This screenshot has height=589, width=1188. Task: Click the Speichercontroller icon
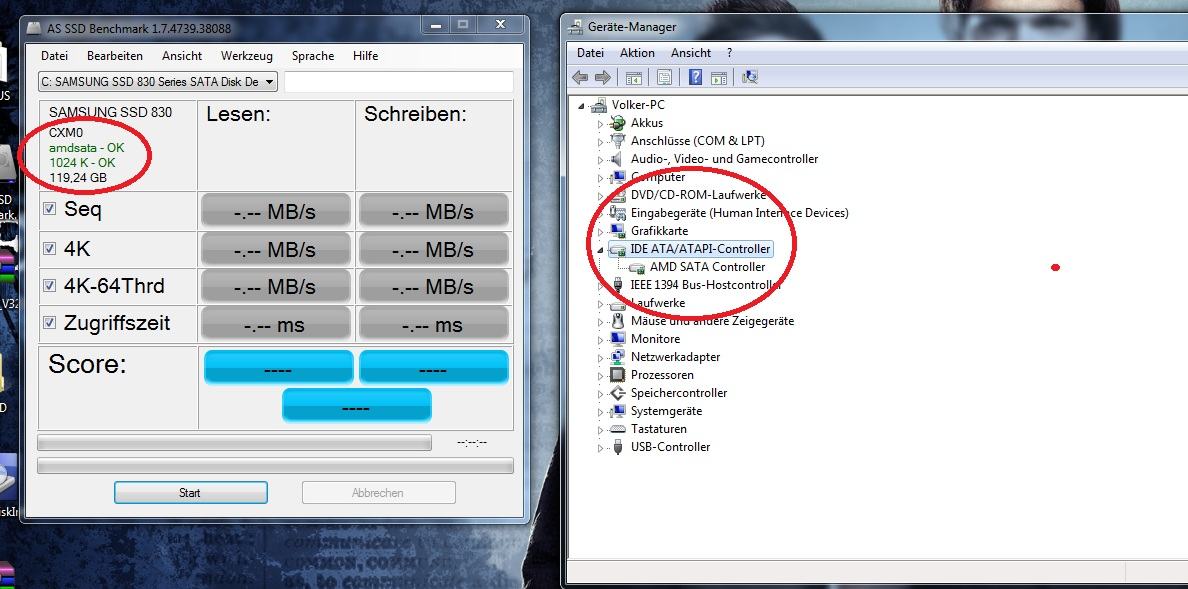click(617, 393)
